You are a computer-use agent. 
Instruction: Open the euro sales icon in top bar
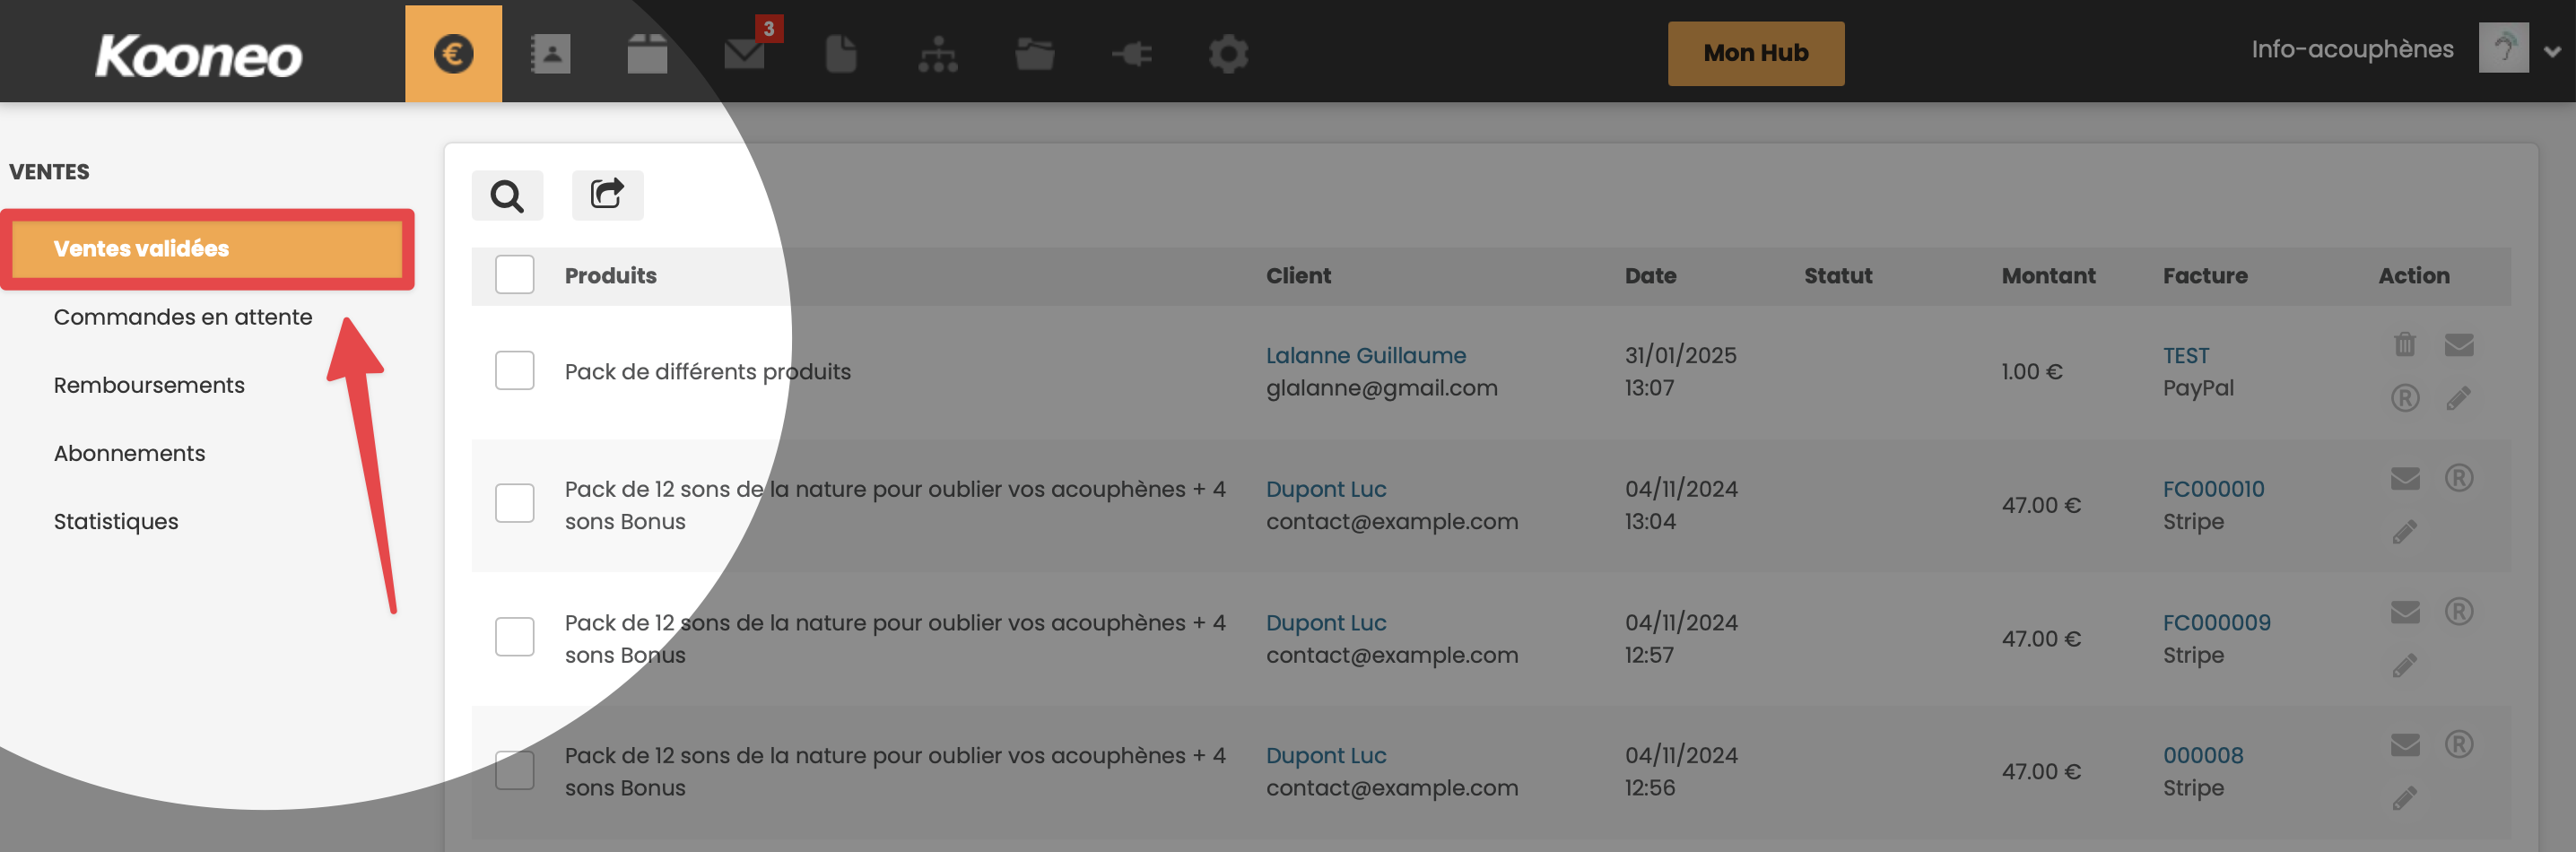coord(453,53)
